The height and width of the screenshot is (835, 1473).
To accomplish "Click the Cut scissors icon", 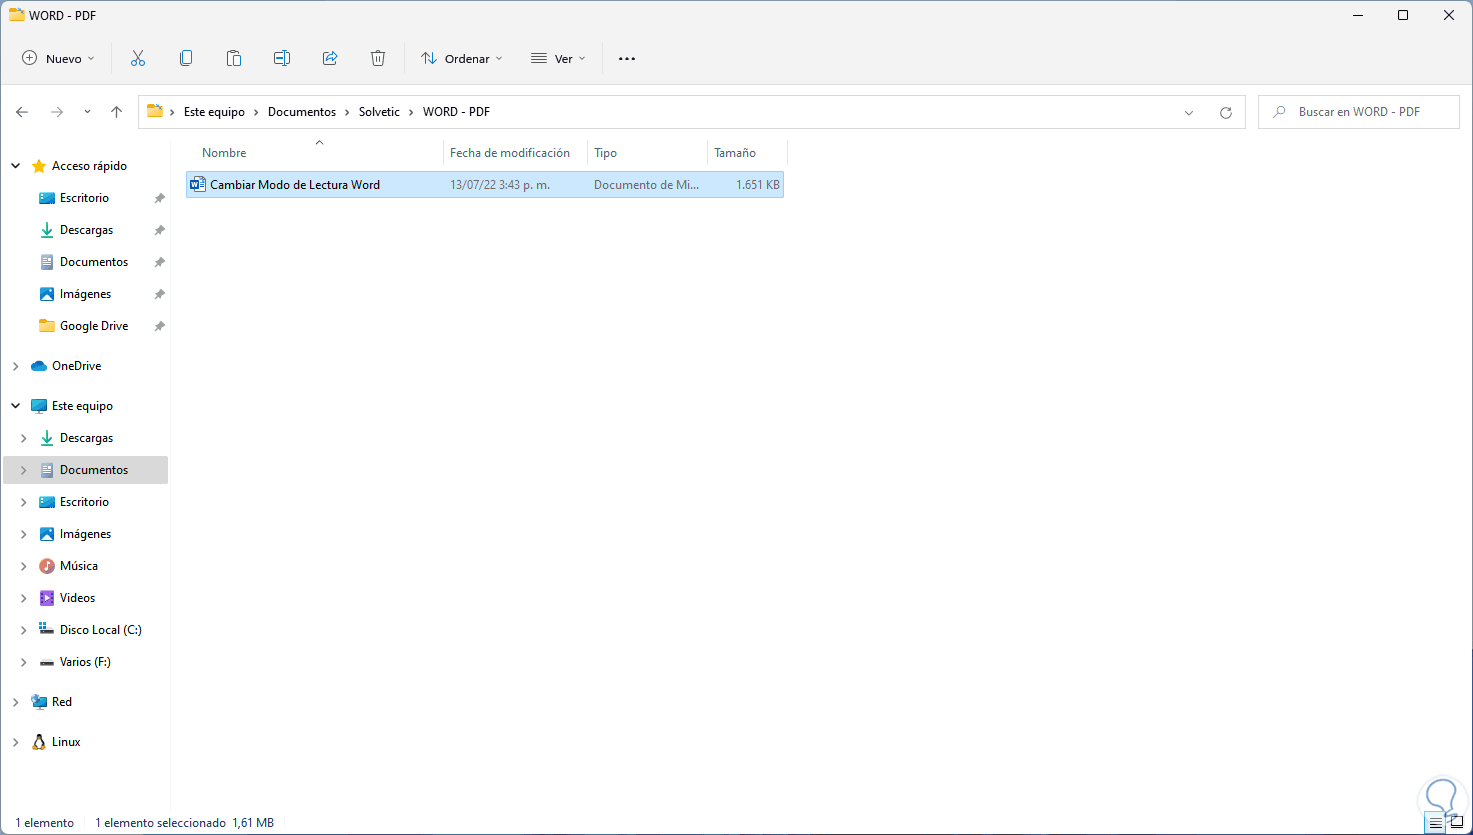I will pos(138,59).
